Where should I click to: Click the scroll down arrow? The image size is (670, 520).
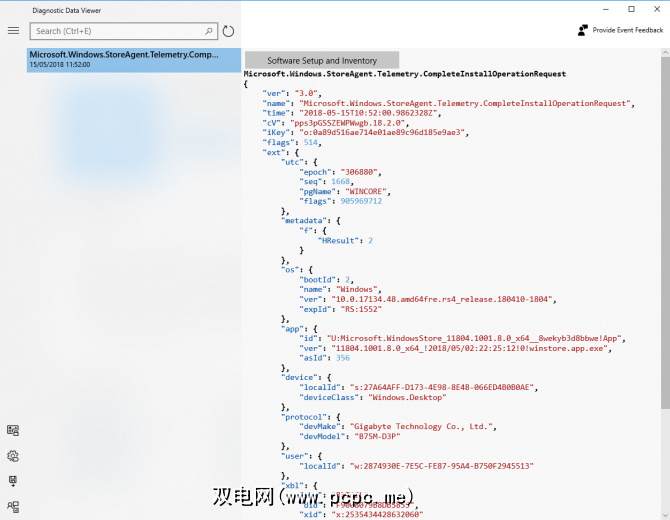[665, 516]
